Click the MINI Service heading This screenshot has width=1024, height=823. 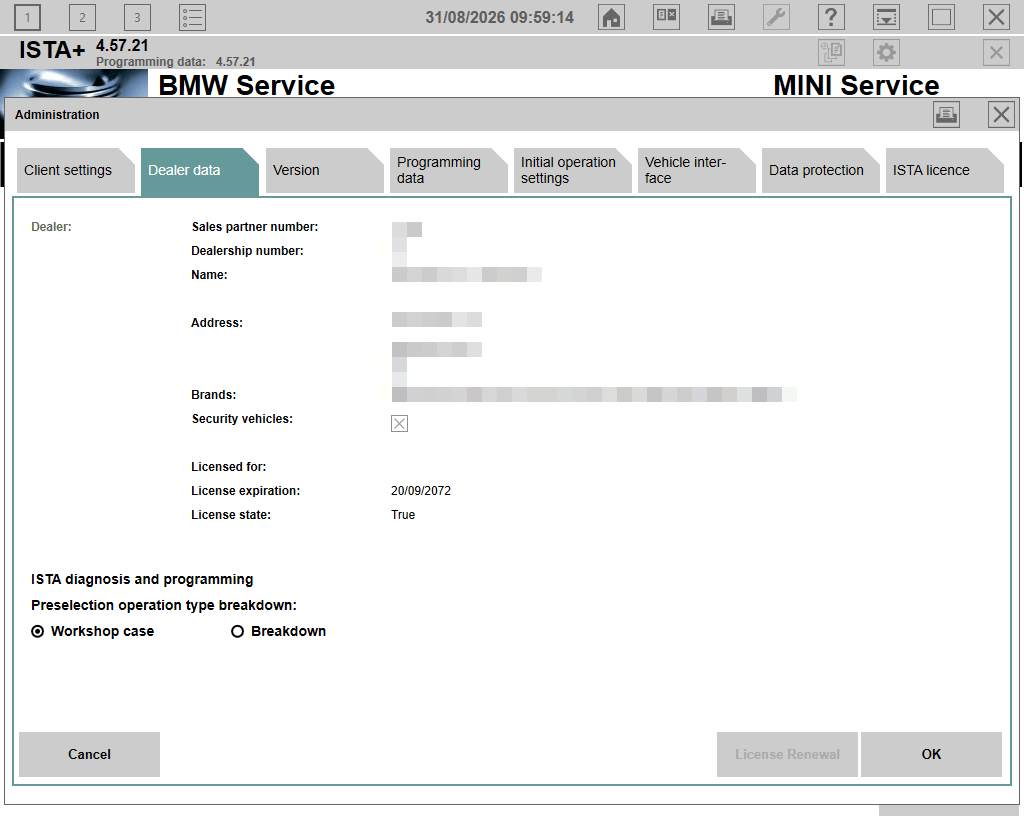tap(856, 86)
